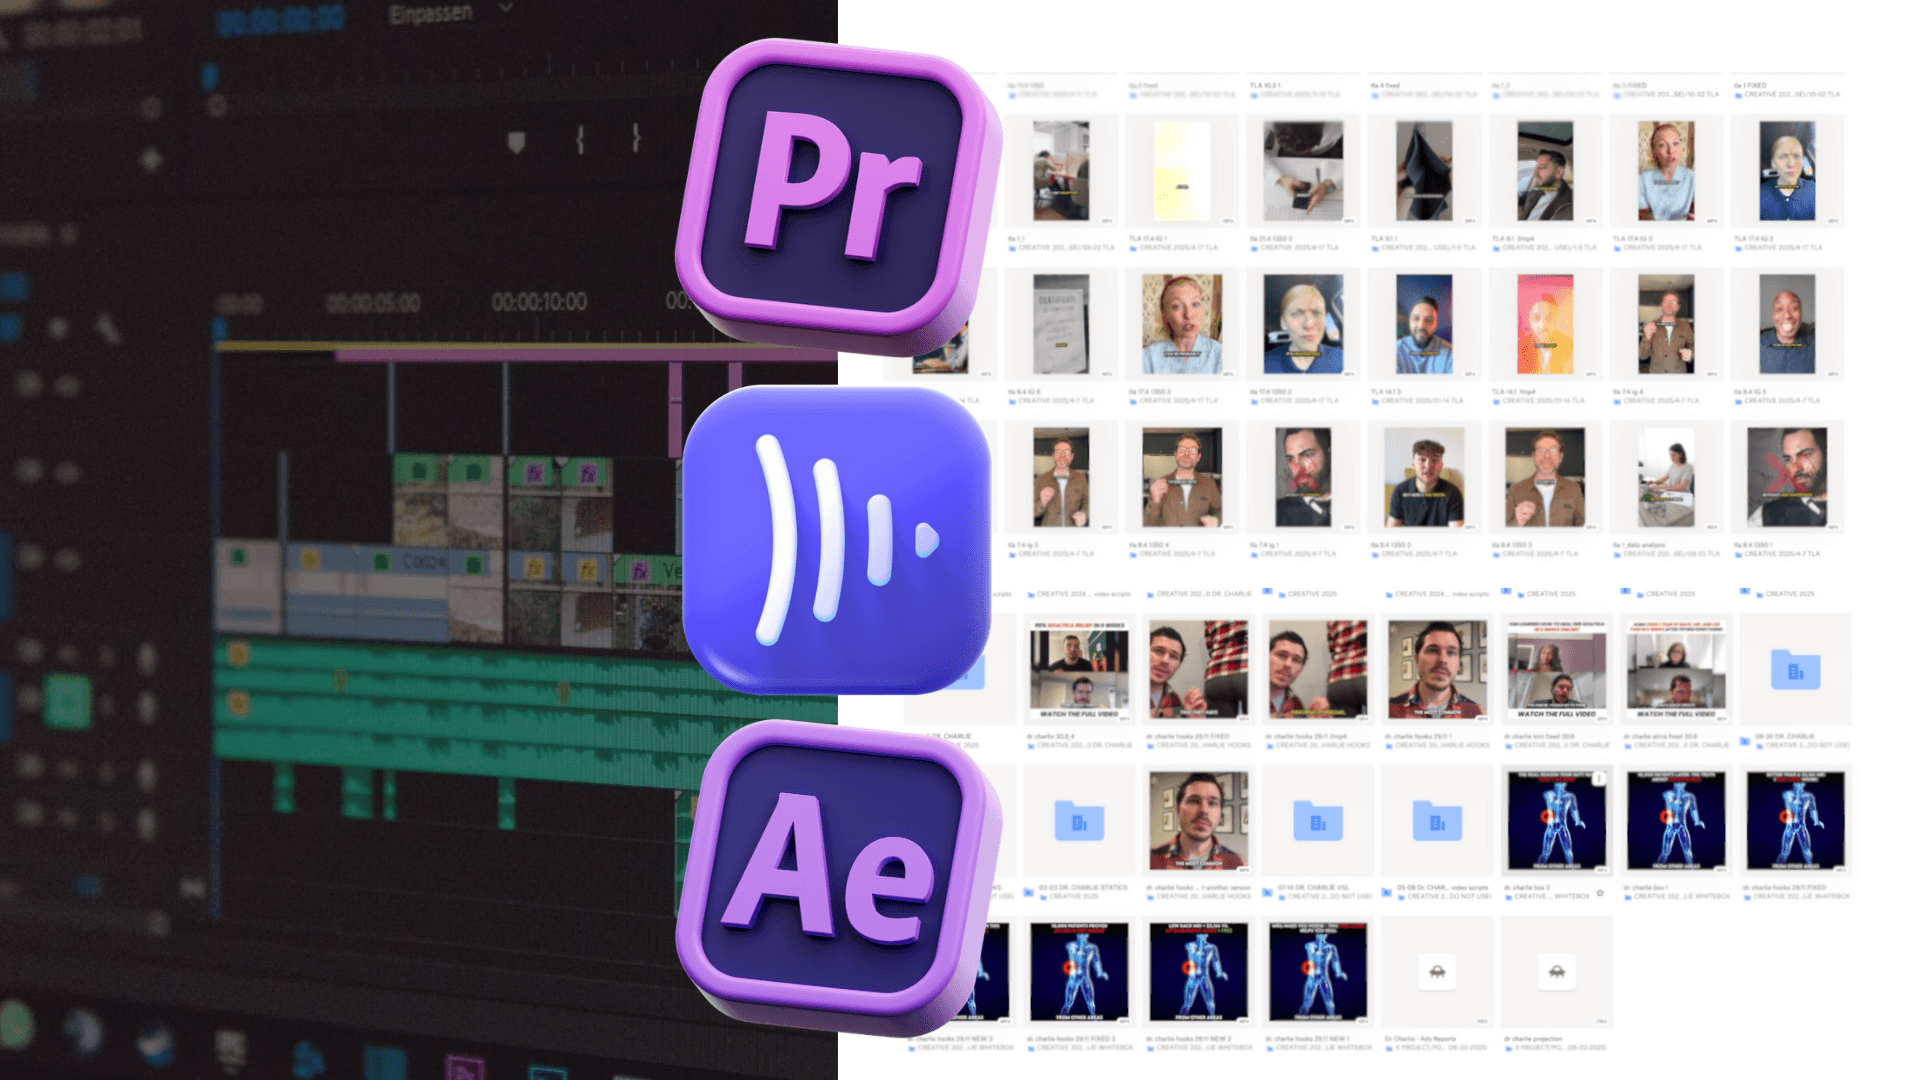
Task: Click the Mark In bracket icon
Action: coord(580,140)
